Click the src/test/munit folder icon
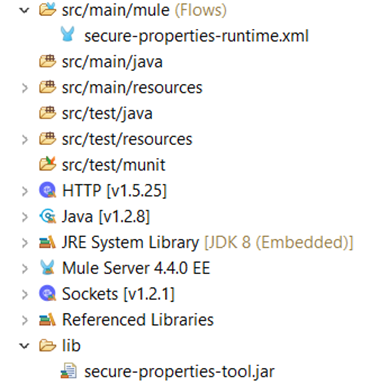Viewport: 379px width, 385px height. point(47,164)
